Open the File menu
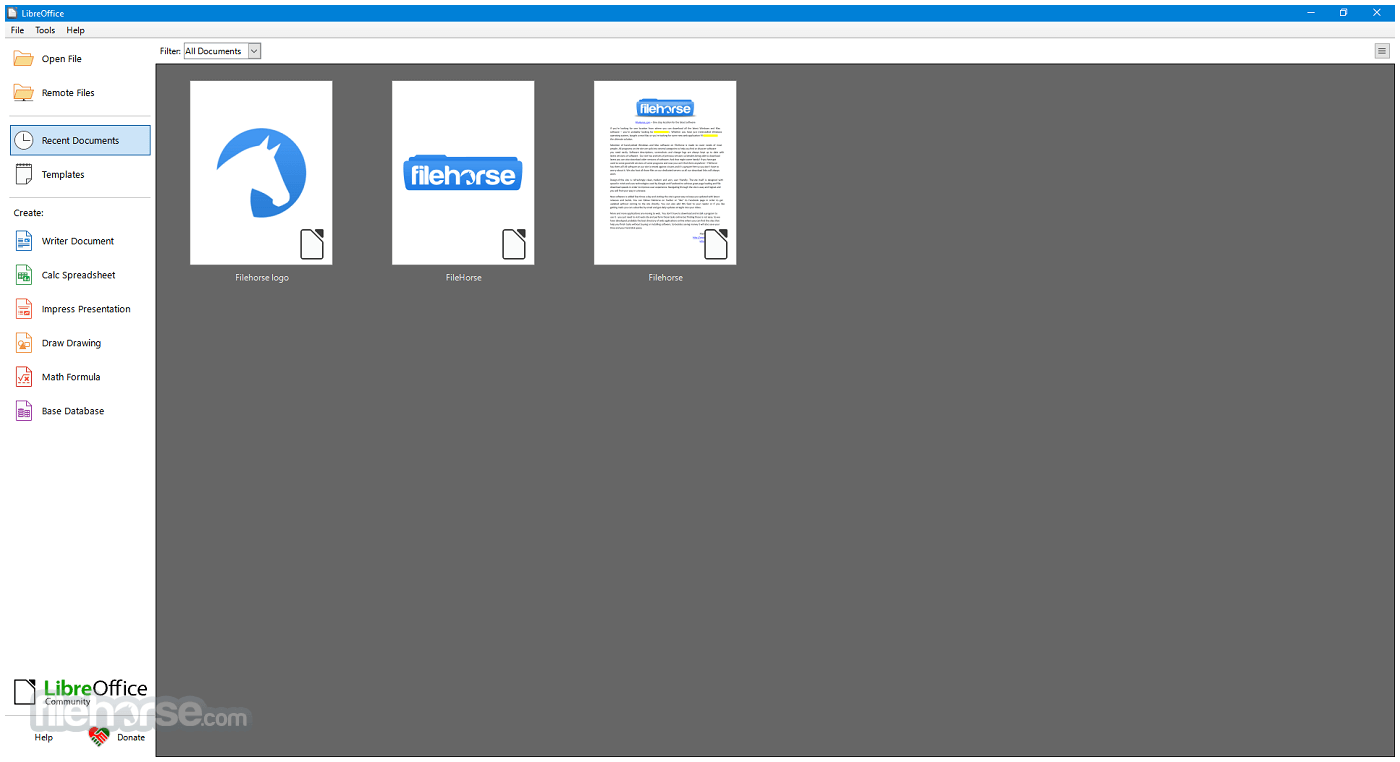 (x=17, y=30)
